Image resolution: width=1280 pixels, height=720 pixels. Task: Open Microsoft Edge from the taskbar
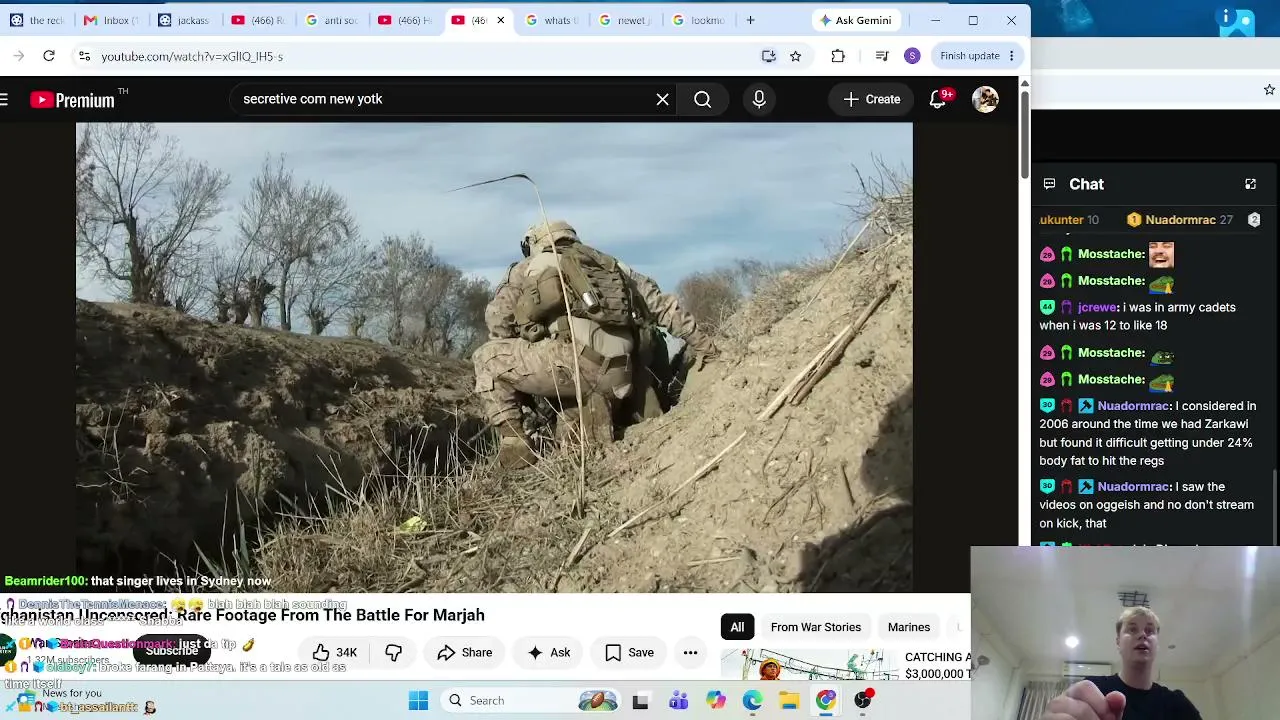point(752,701)
